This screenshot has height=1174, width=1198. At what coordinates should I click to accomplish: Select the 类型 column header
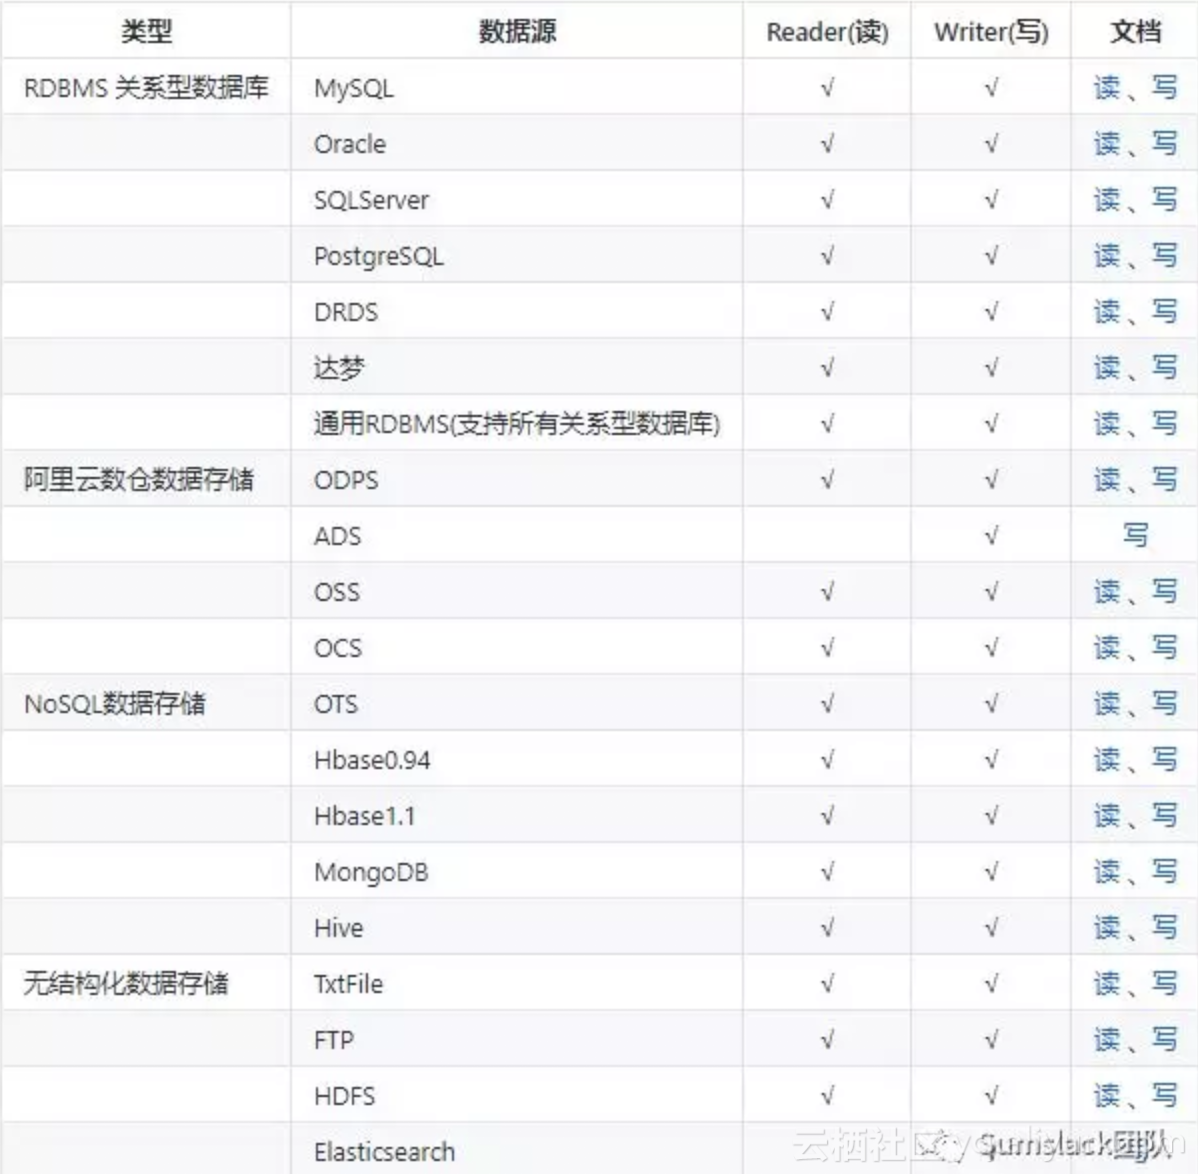[146, 31]
